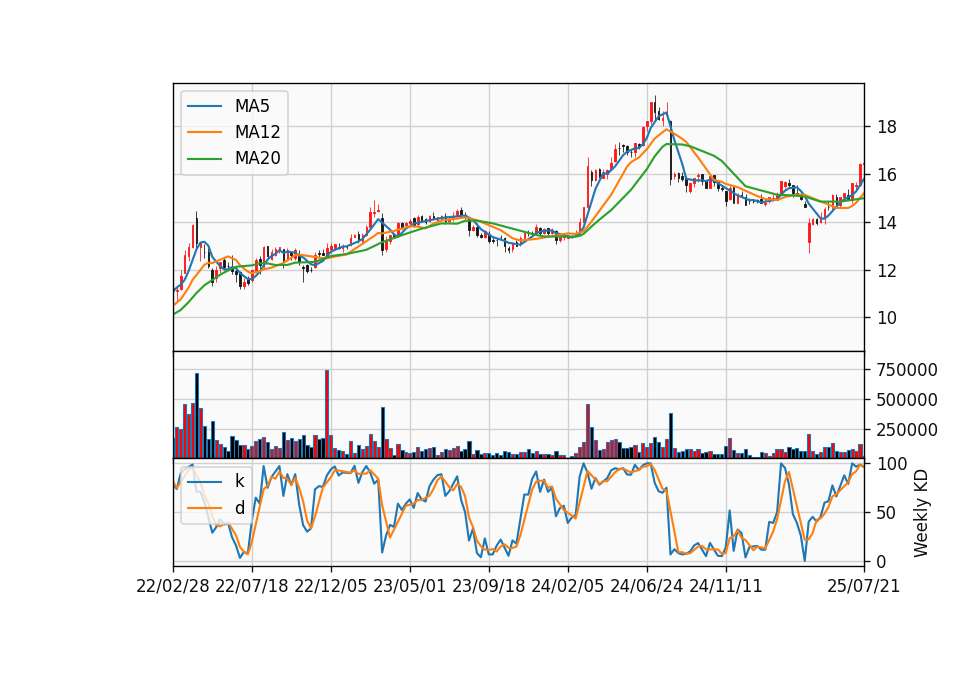This screenshot has width=960, height=690.
Task: Click the 24/06/24 date label
Action: coord(647,586)
